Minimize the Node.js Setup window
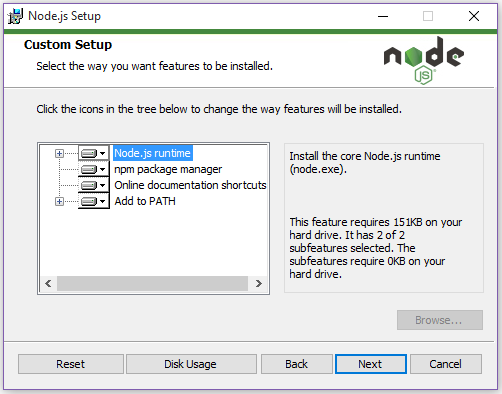 click(383, 16)
